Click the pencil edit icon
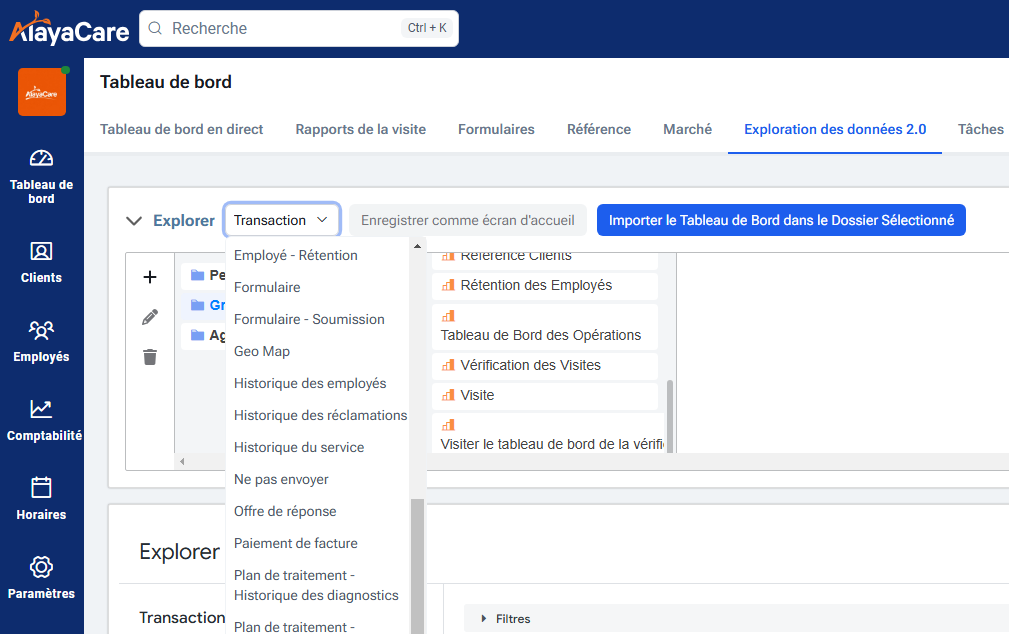 (150, 317)
